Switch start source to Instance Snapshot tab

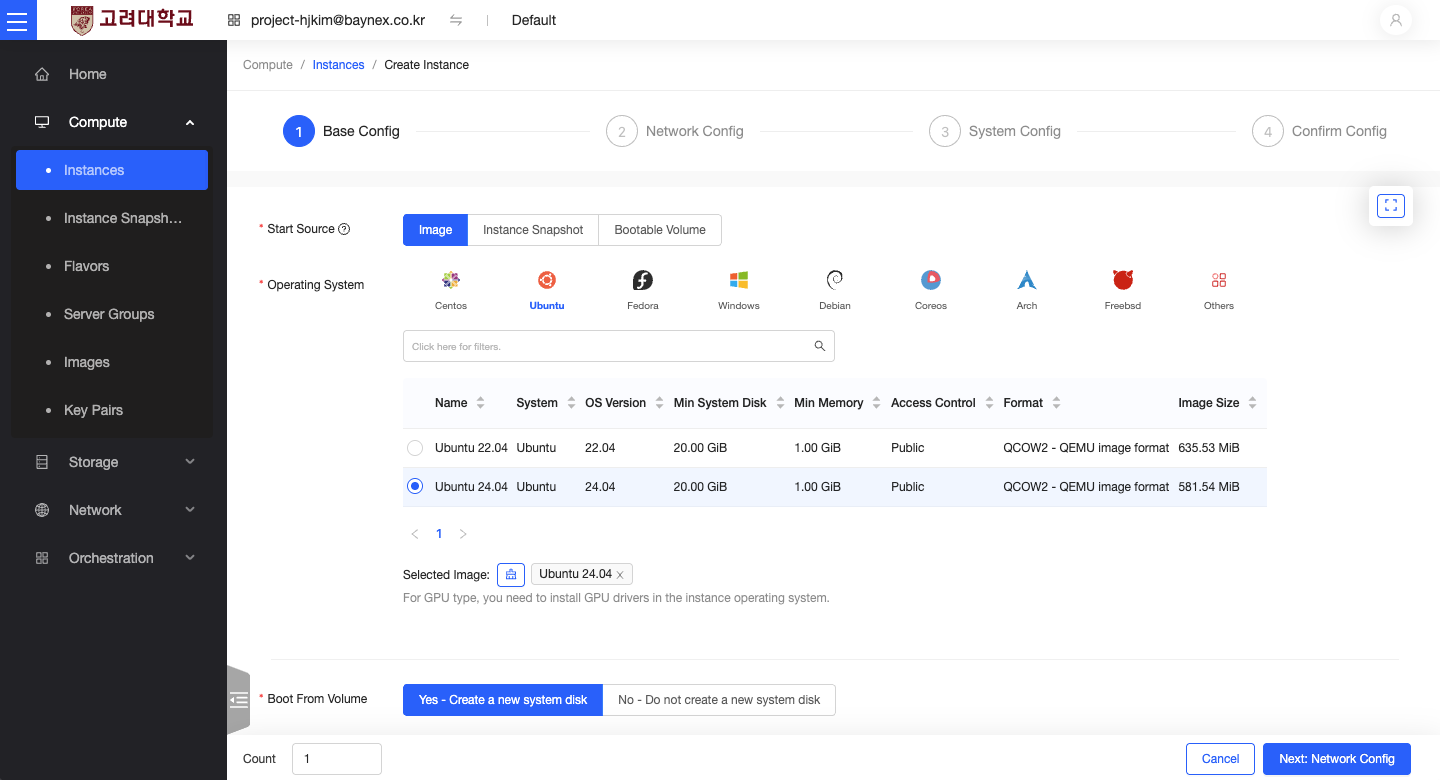(x=533, y=230)
